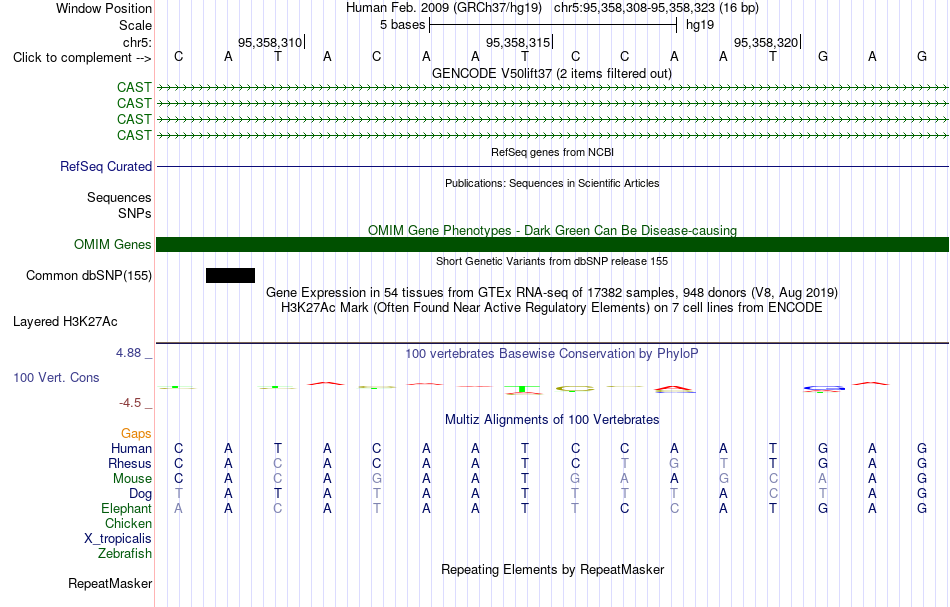
Task: Click the RefSeq Curated track label
Action: click(106, 166)
